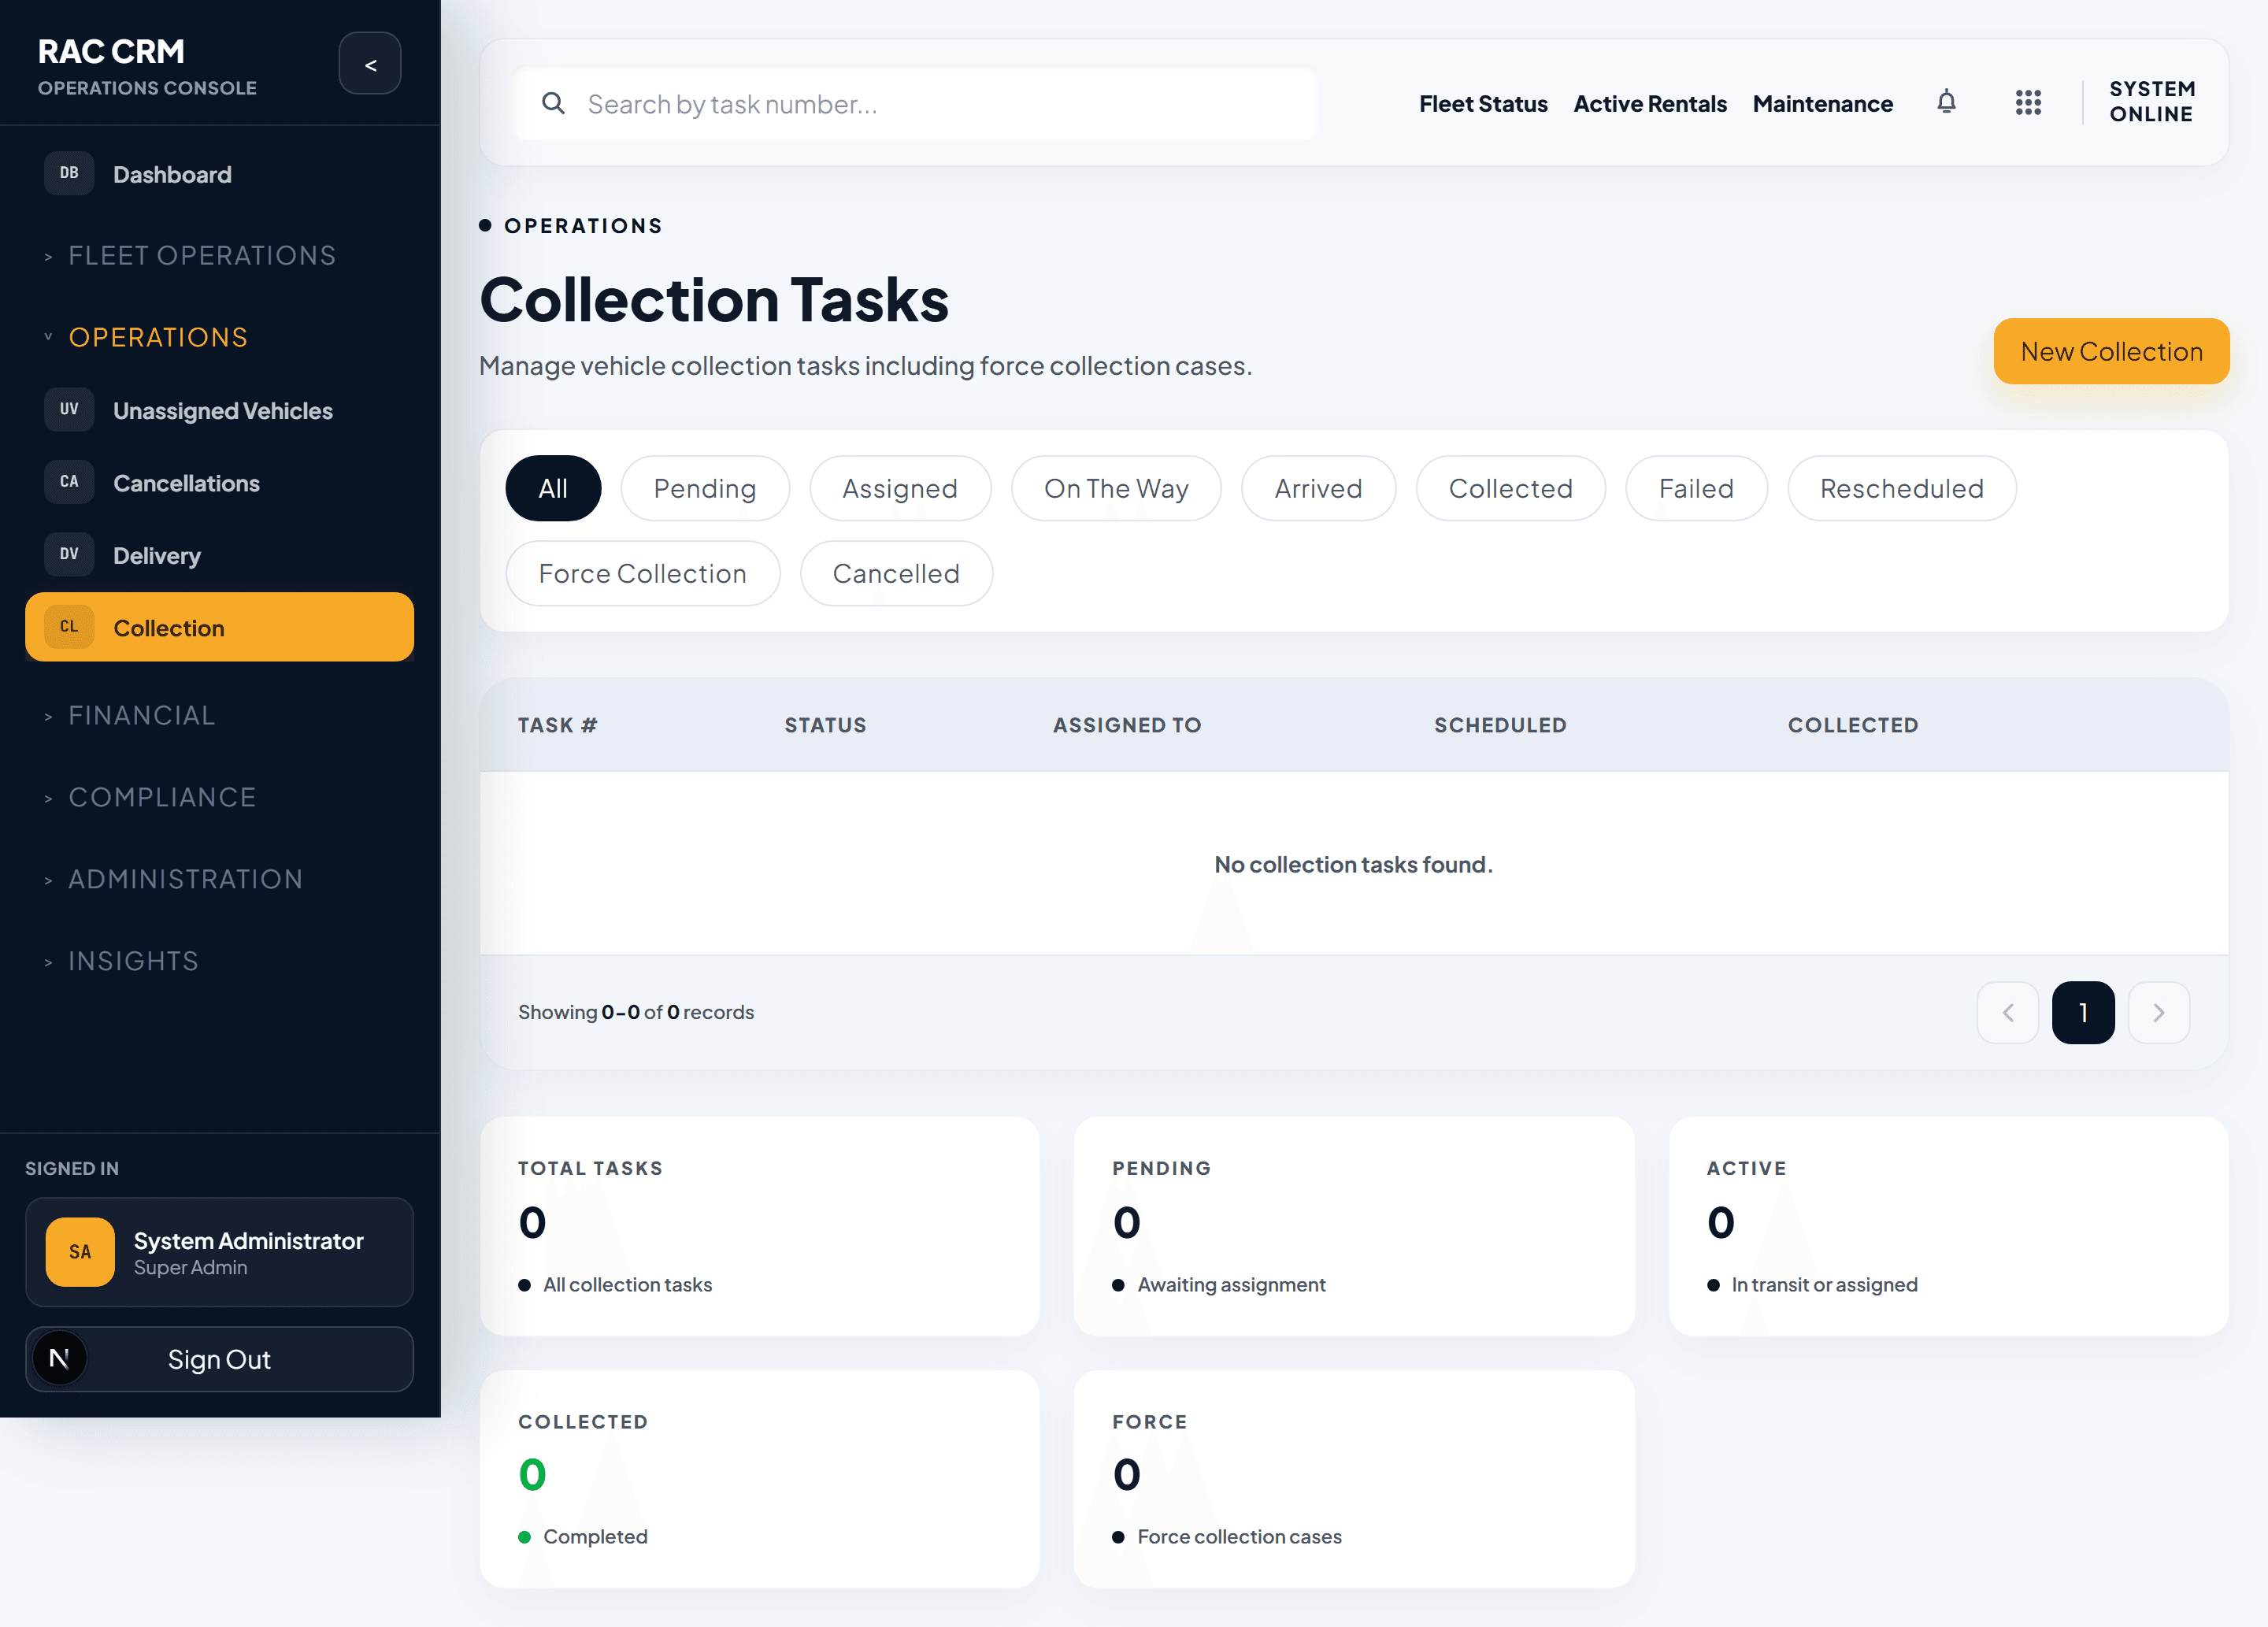Filter by Collected status
Viewport: 2268px width, 1627px height.
pyautogui.click(x=1510, y=488)
